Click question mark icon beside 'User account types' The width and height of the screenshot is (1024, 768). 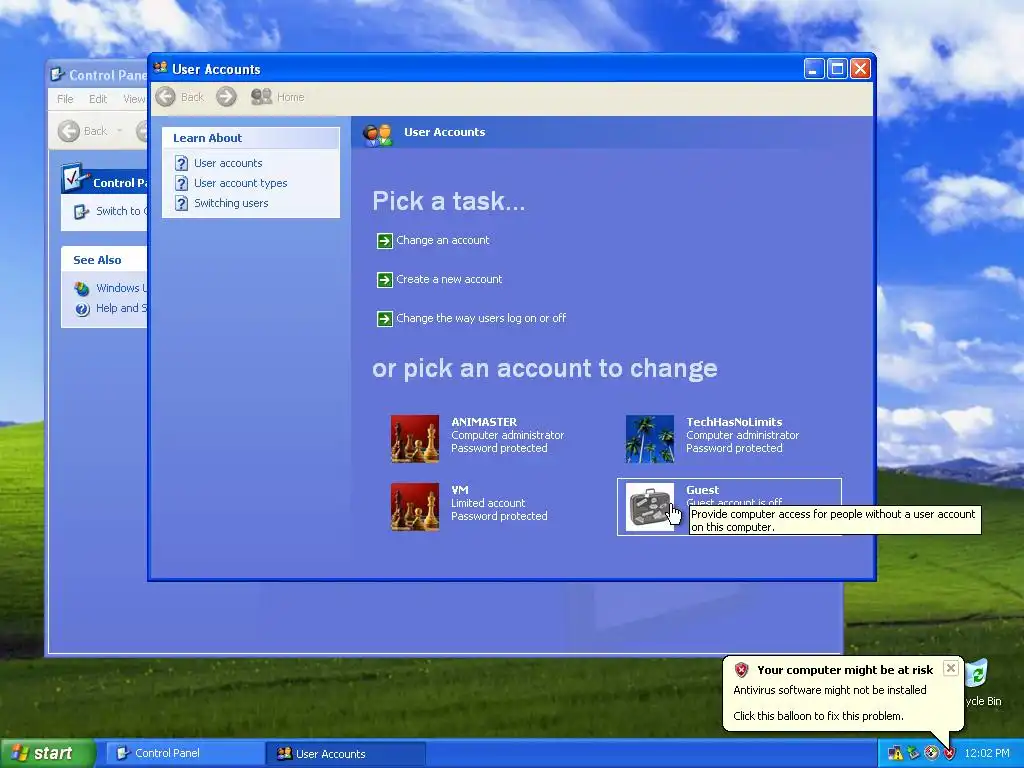[182, 184]
